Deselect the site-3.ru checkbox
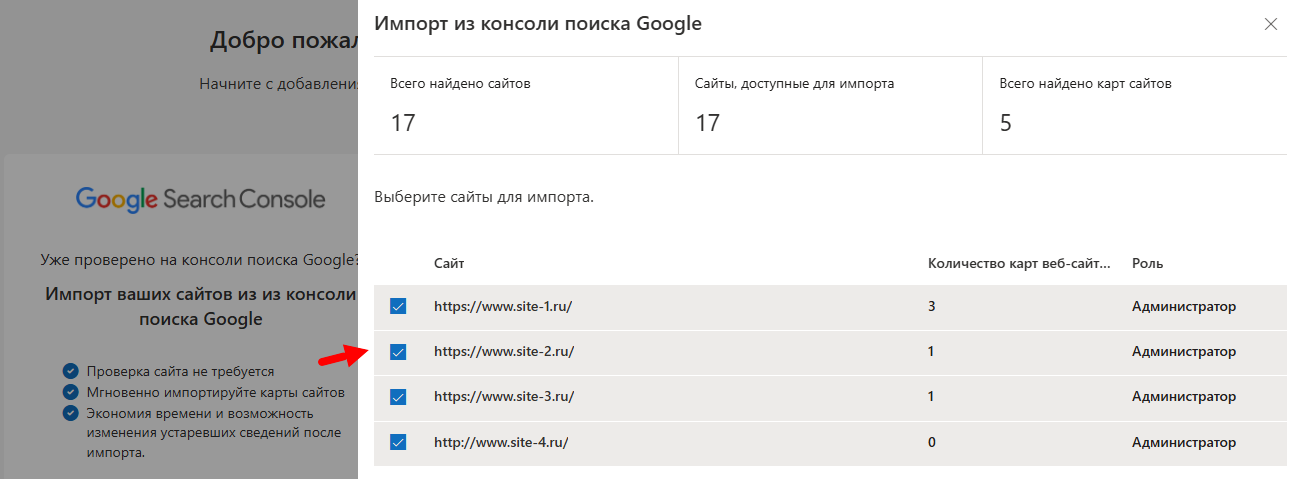Screen dimensions: 1295x479 [398, 397]
